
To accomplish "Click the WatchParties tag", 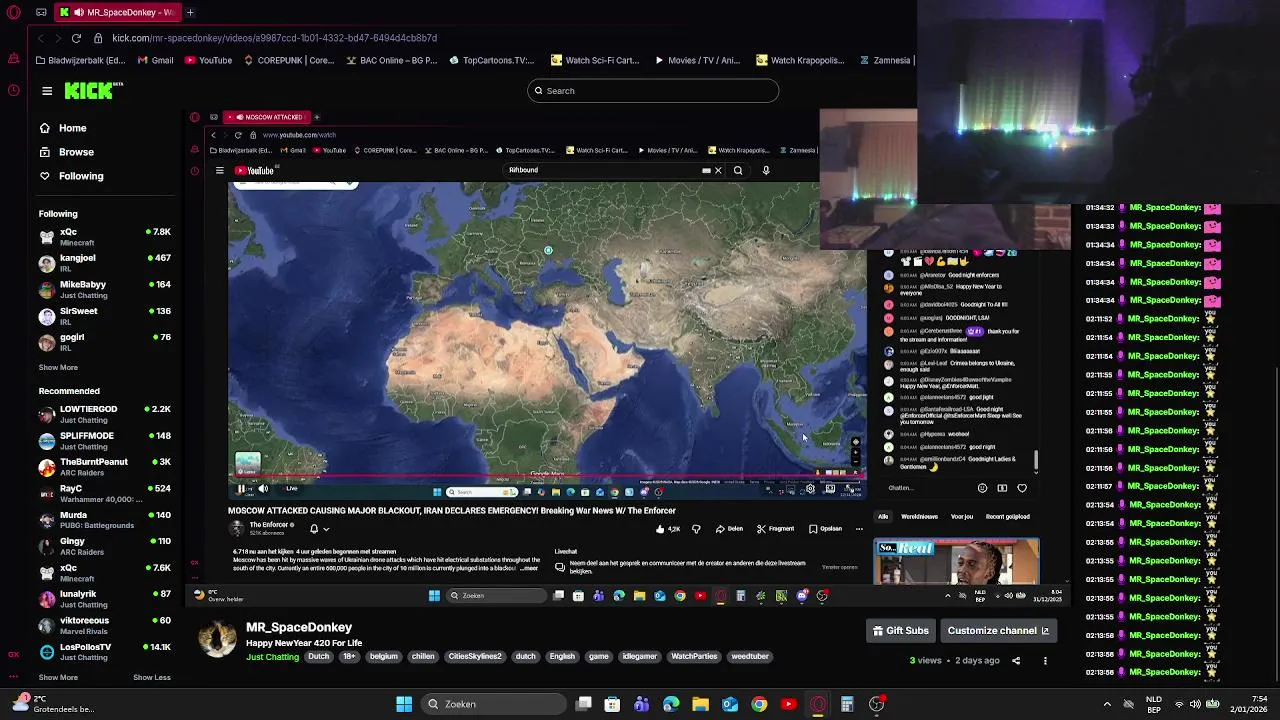I will [694, 657].
